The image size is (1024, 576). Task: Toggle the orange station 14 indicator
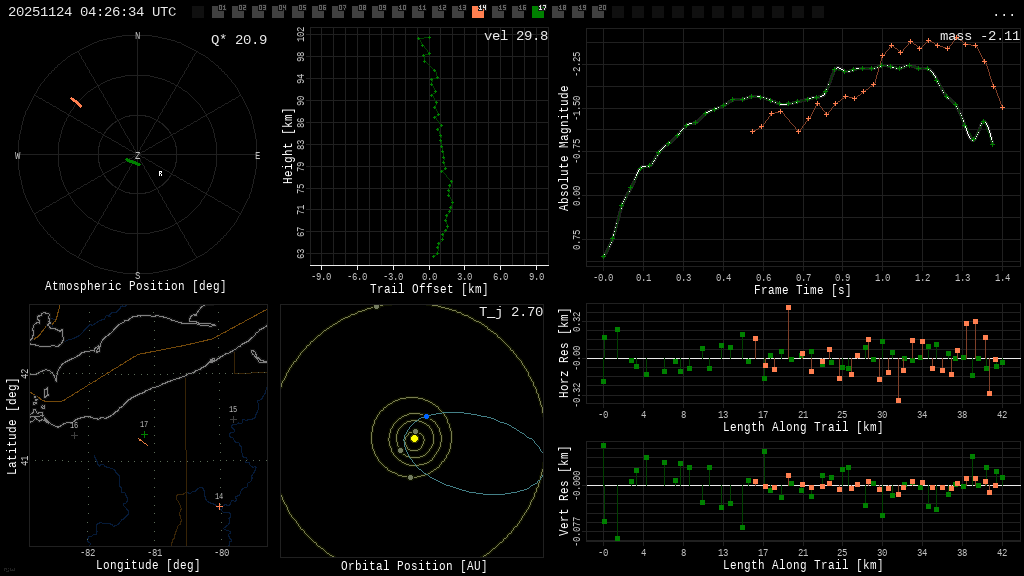(478, 12)
